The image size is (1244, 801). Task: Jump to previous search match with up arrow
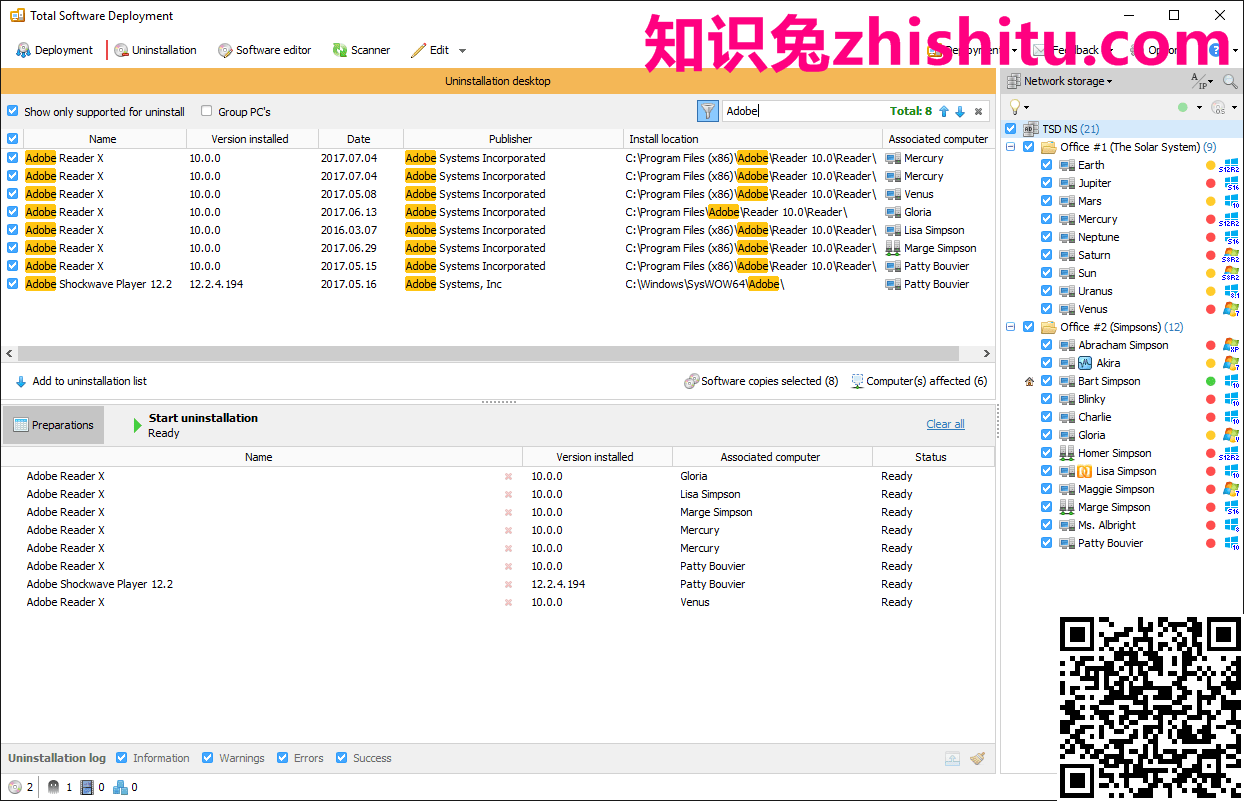[943, 112]
